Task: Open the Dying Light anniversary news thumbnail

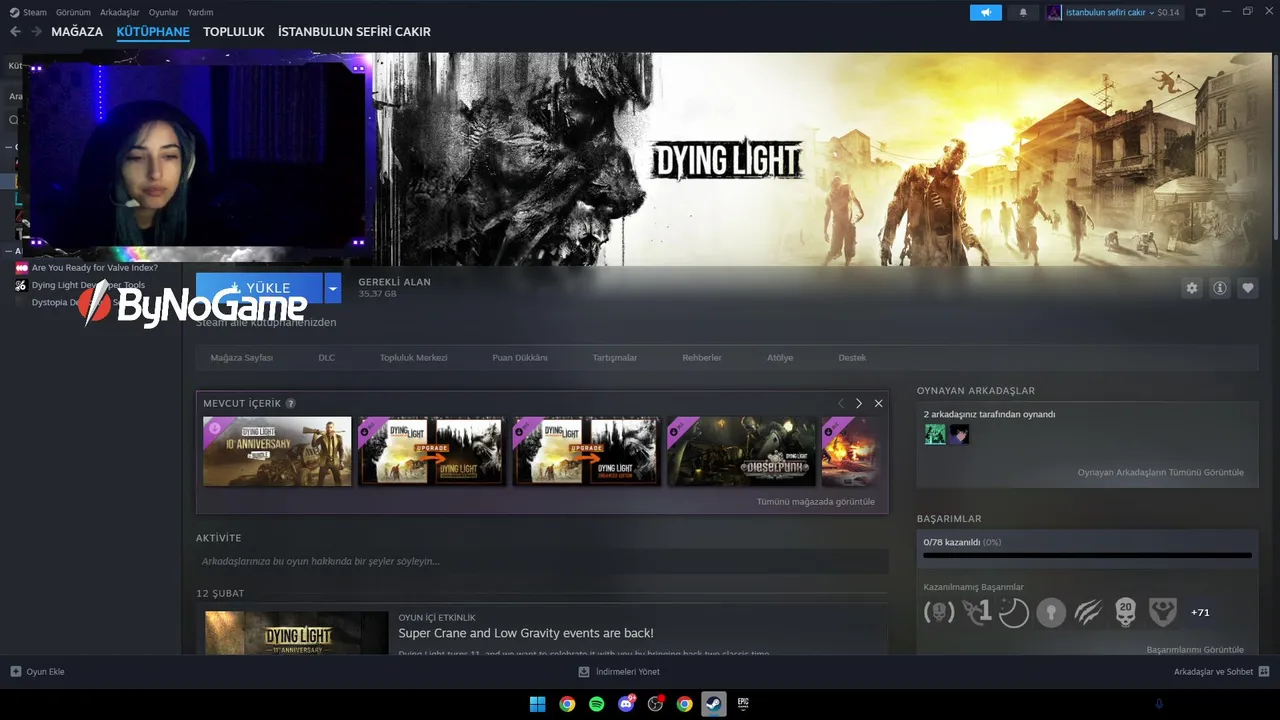Action: (297, 633)
